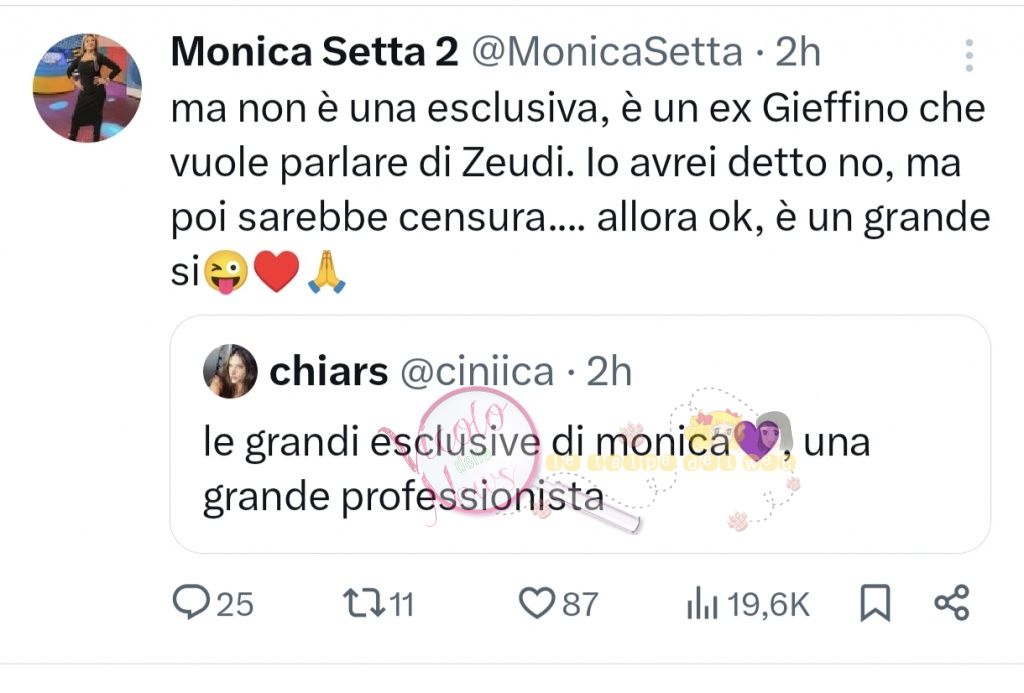Click the retweet arrows icon

click(x=357, y=603)
